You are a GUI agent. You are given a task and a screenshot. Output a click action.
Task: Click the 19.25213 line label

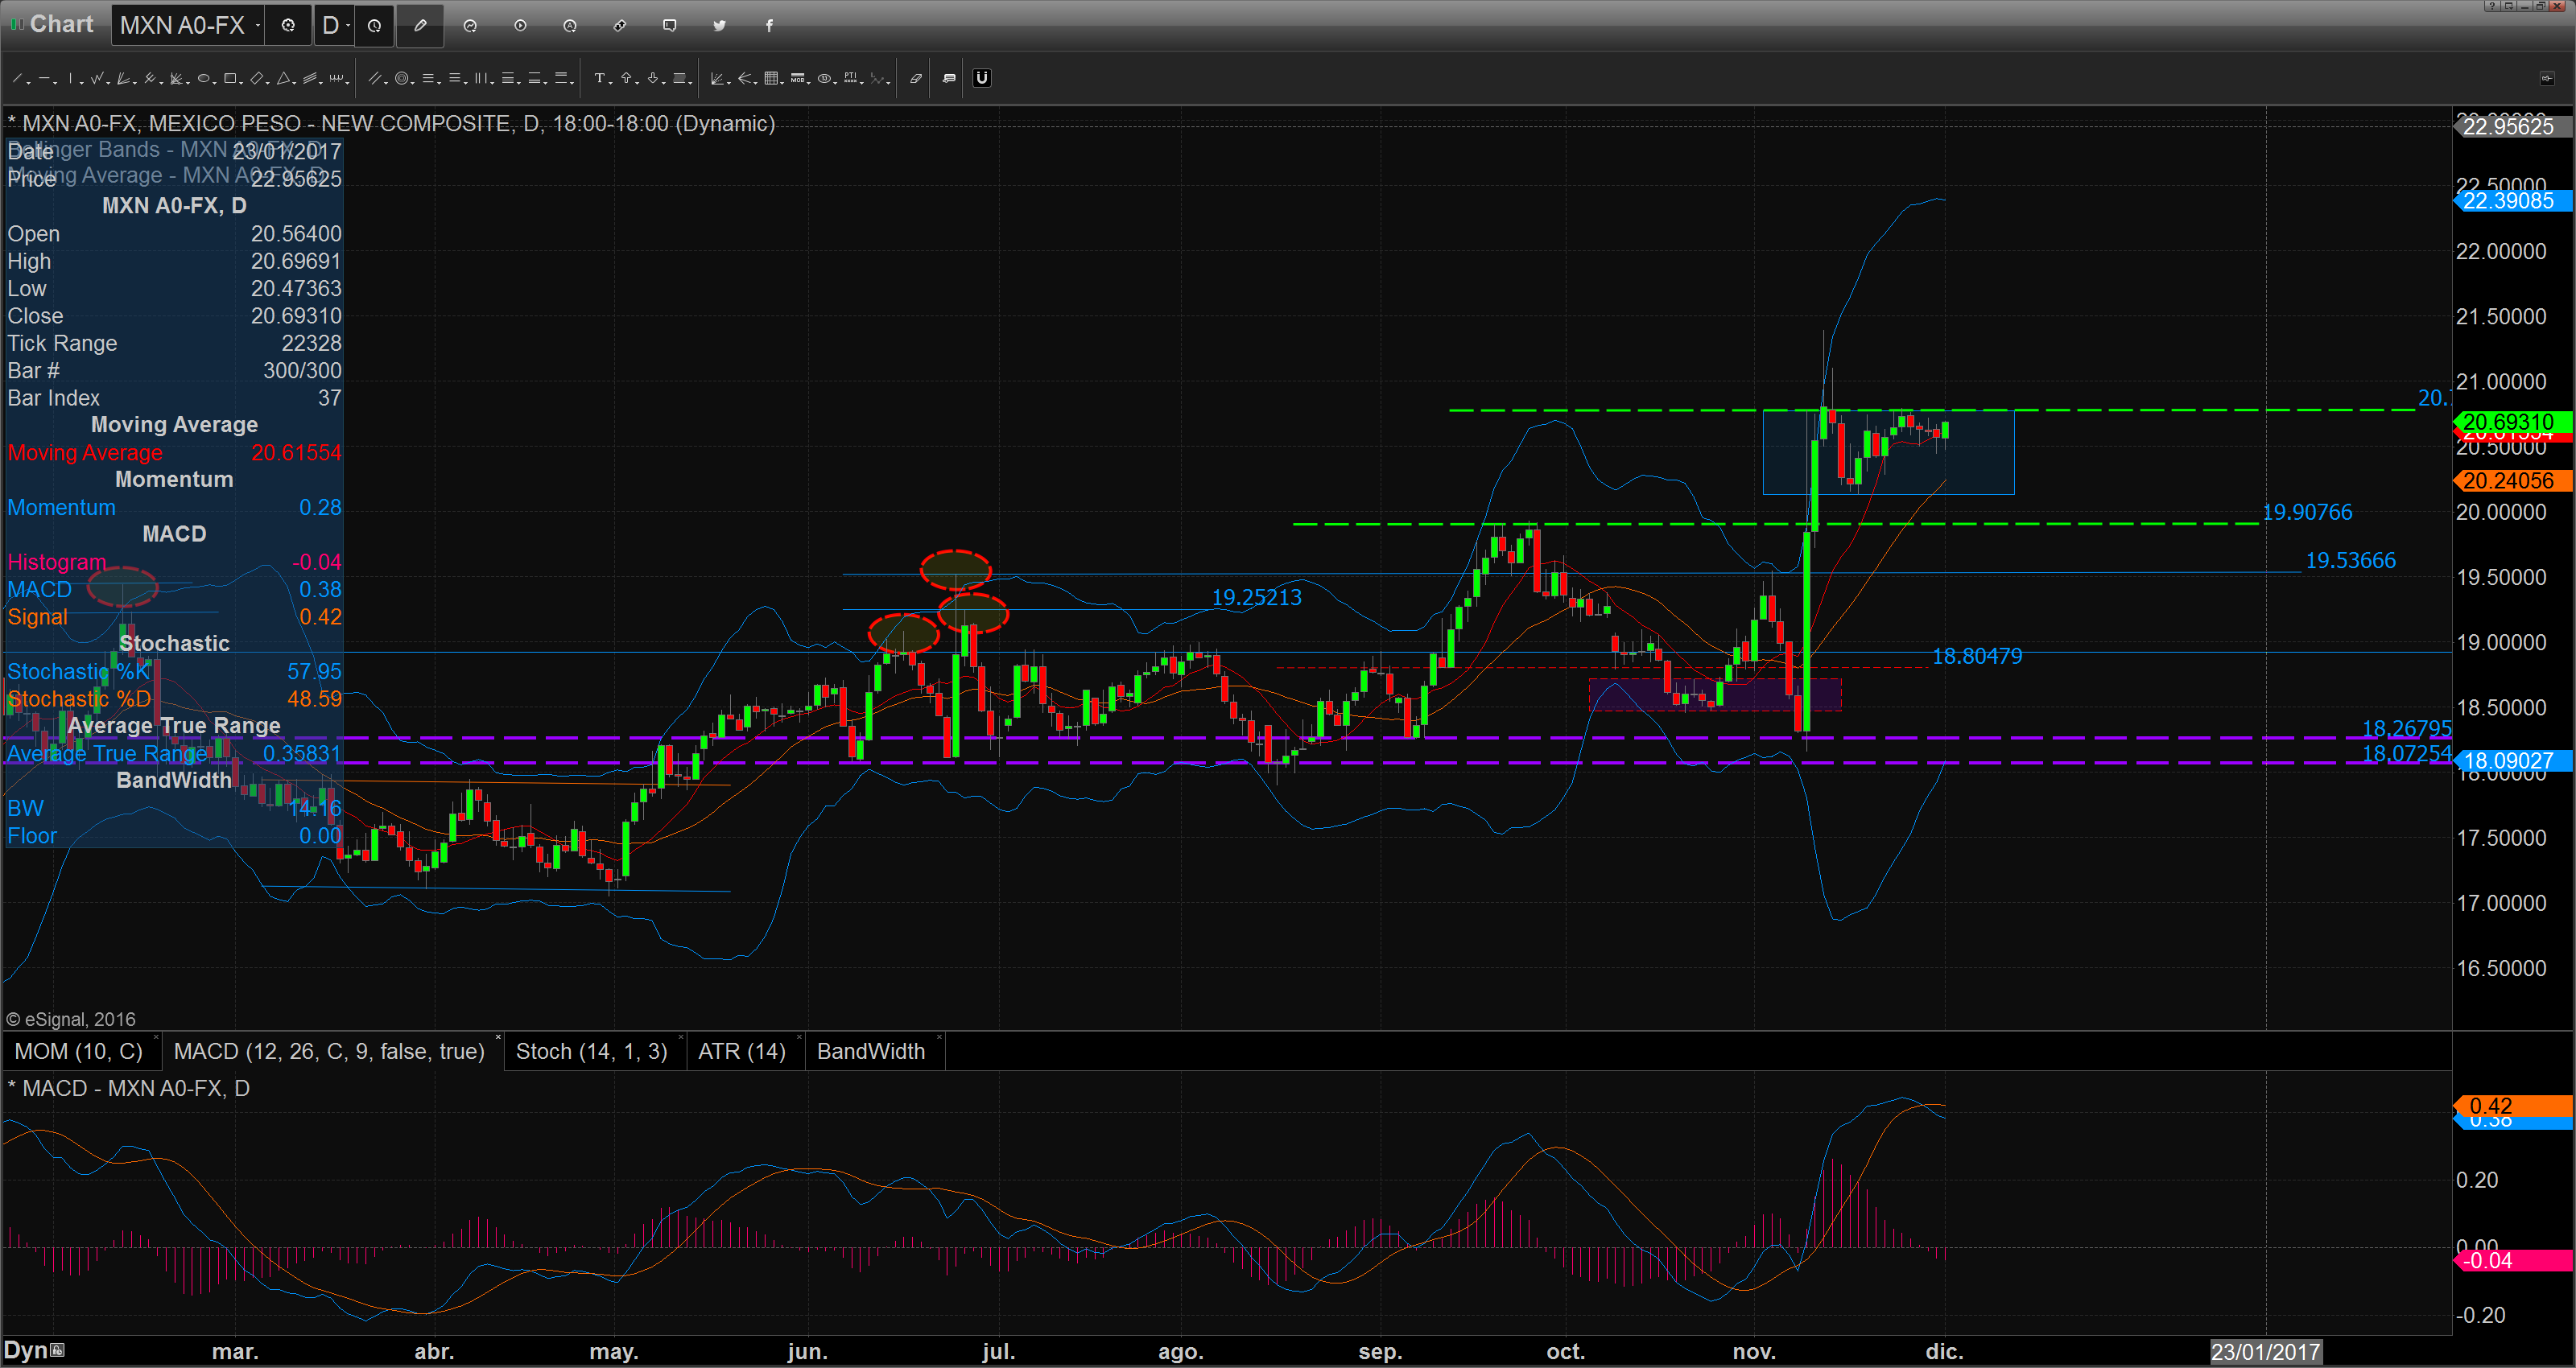tap(1256, 597)
